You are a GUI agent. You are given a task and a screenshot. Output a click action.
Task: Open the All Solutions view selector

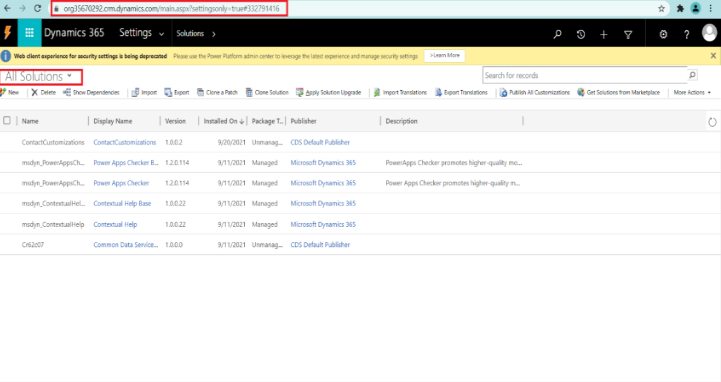(x=39, y=76)
